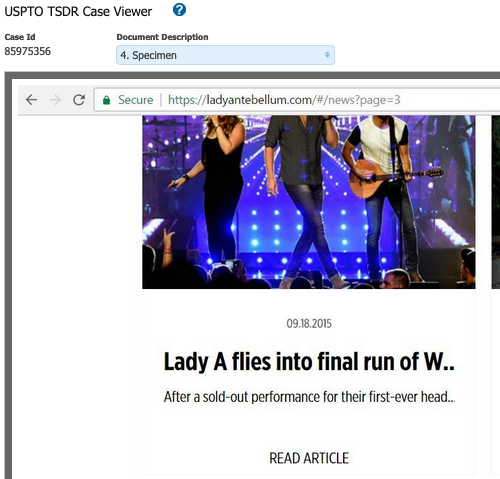Screen dimensions: 500x479
Task: Open the Document Description dropdown
Action: click(x=225, y=55)
